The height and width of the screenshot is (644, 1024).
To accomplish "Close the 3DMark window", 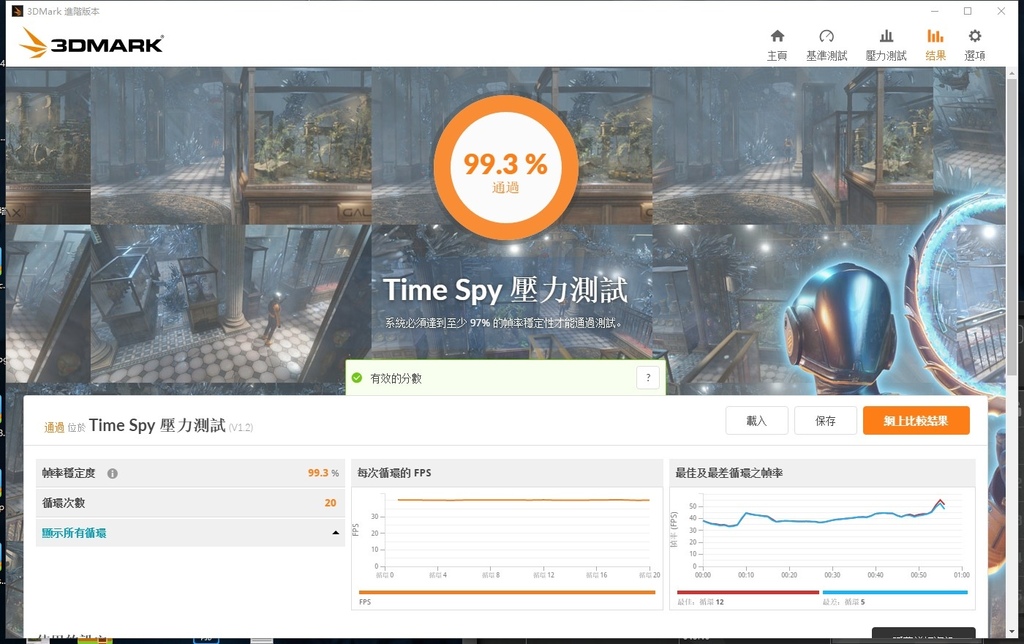I will (x=1001, y=11).
